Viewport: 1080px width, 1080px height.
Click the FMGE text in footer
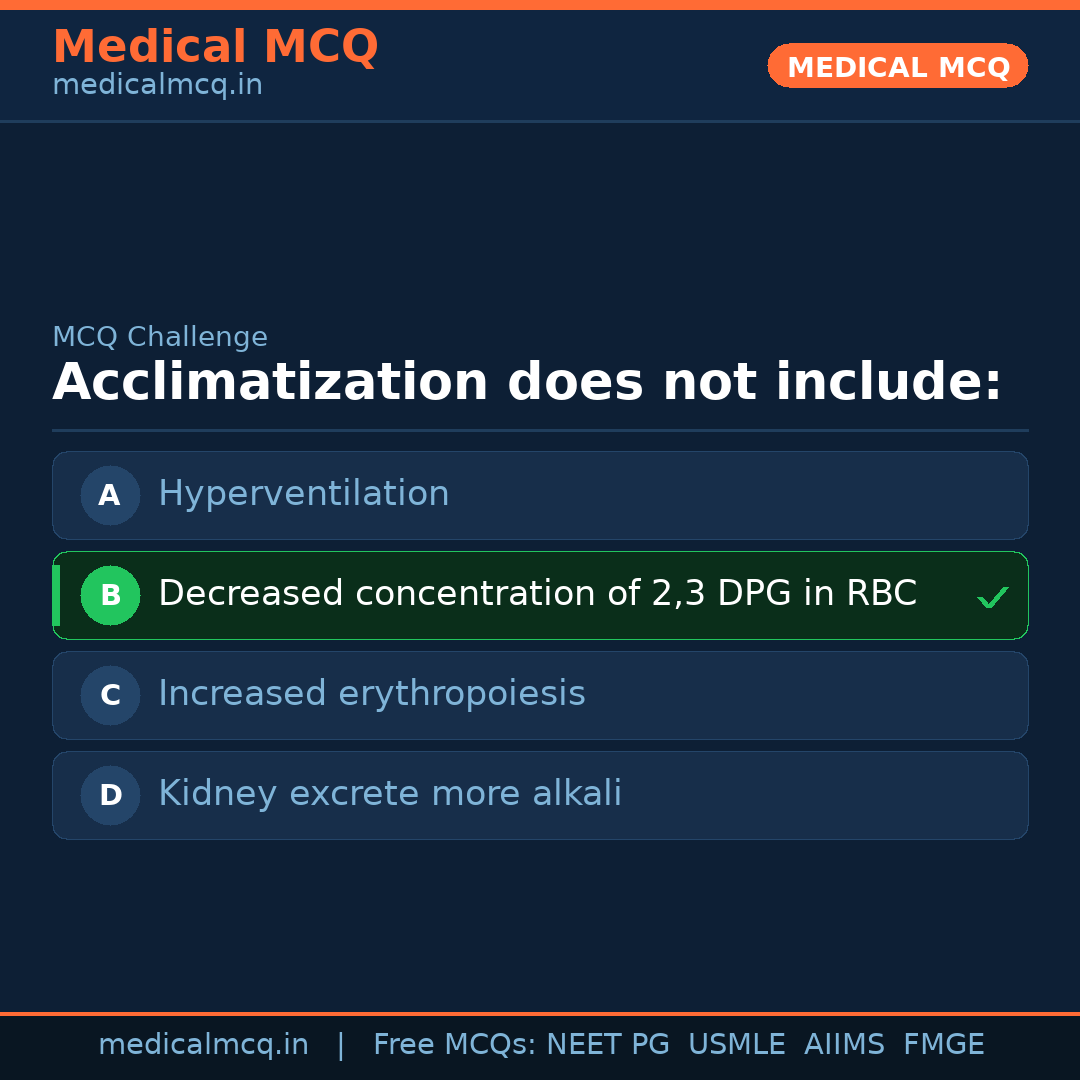click(944, 1045)
